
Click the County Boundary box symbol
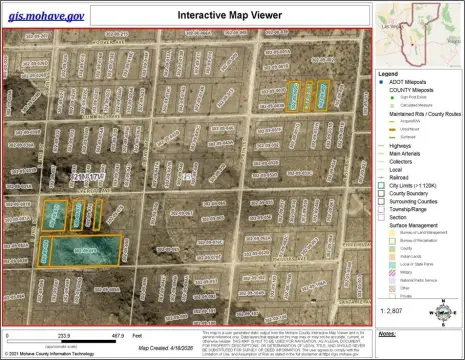[x=381, y=194]
